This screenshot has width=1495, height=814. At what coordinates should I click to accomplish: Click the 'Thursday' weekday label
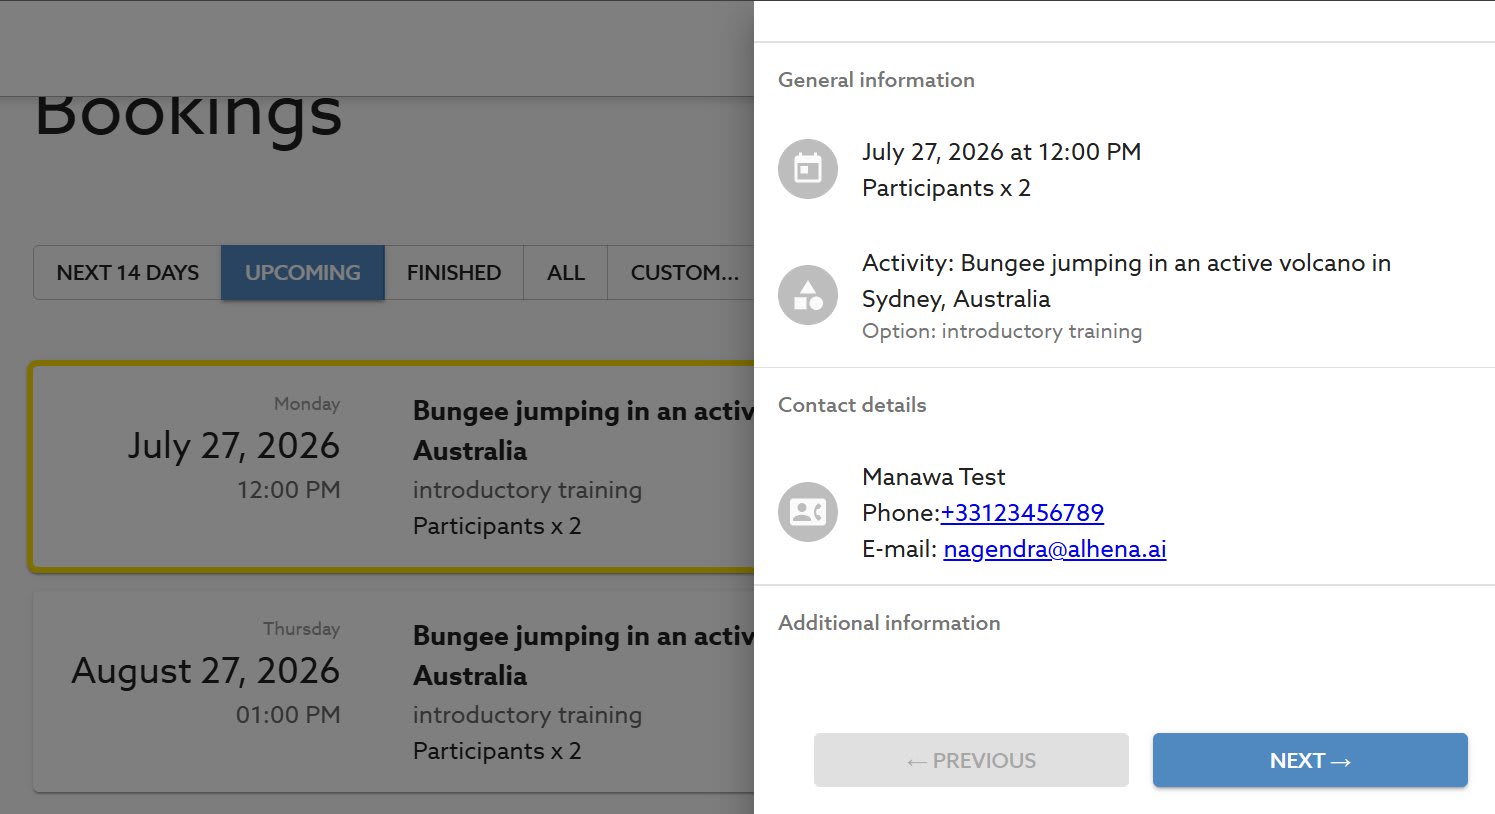[x=301, y=629]
